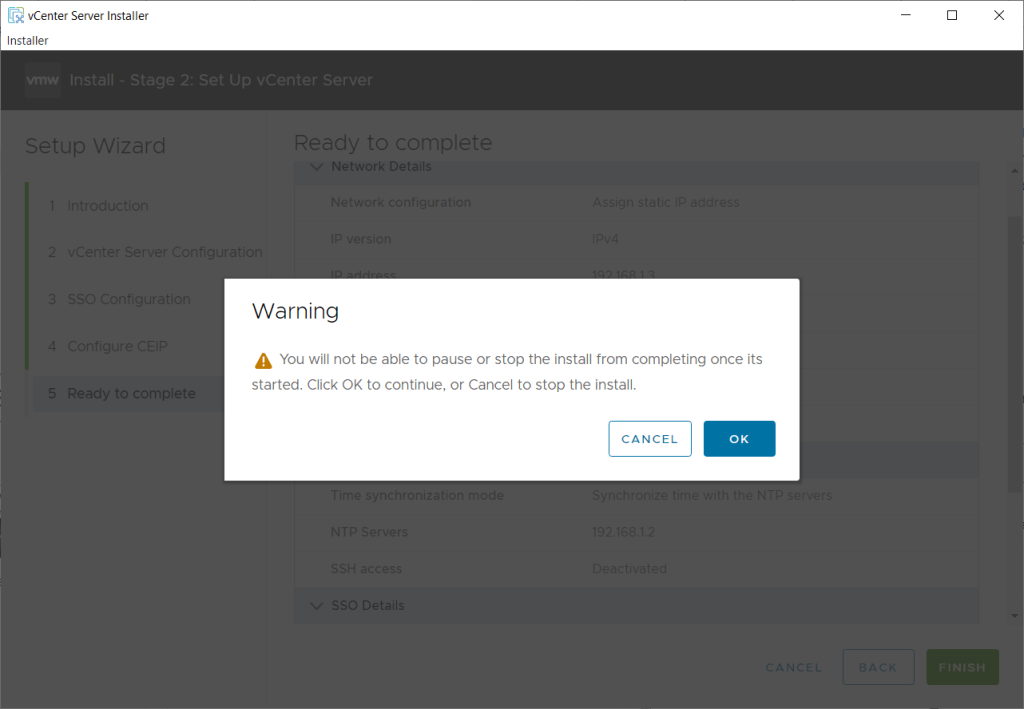Image resolution: width=1024 pixels, height=709 pixels.
Task: Click the vCenter Server Installer title bar icon
Action: pyautogui.click(x=15, y=15)
